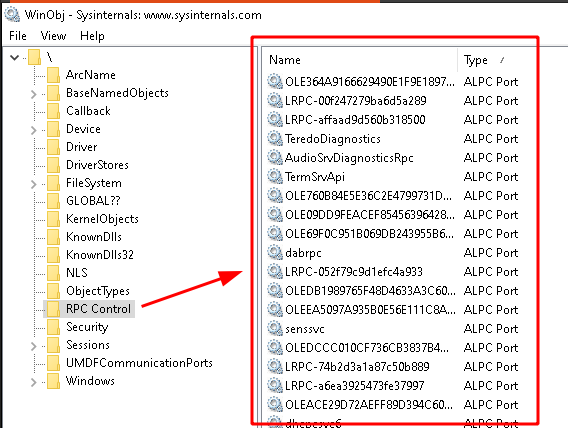Select the Sessions tree item label
The width and height of the screenshot is (568, 428).
tap(88, 345)
